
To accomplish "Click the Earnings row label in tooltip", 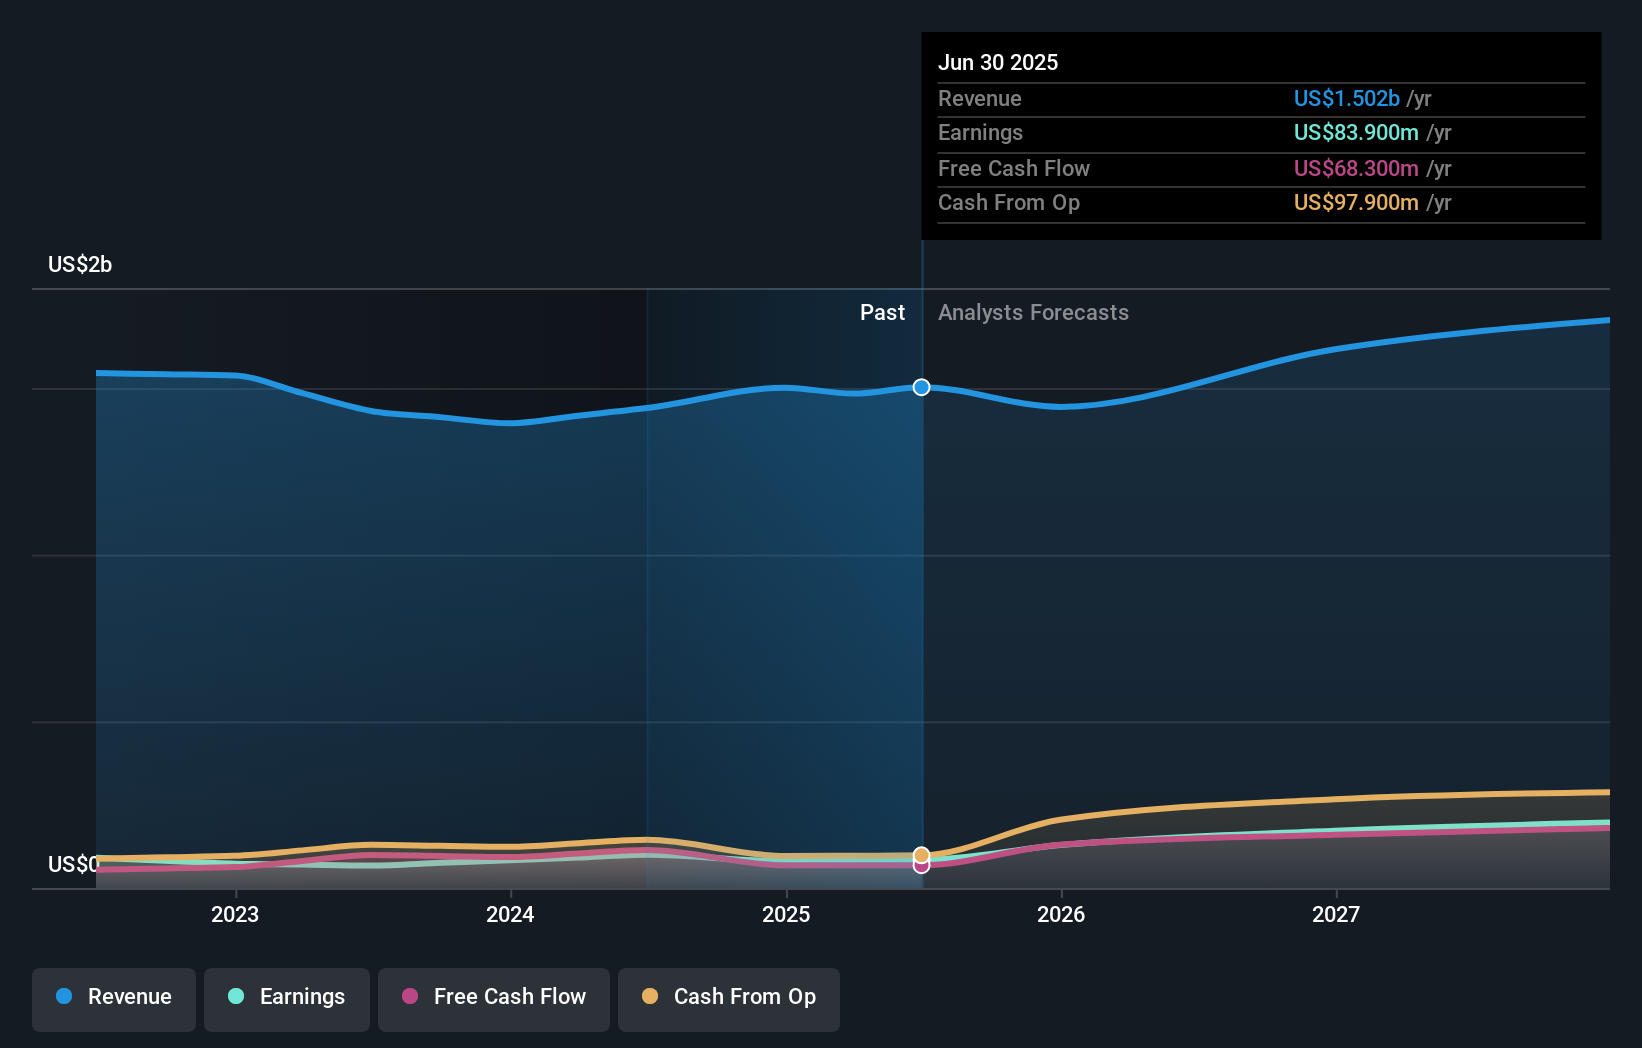I will (980, 132).
